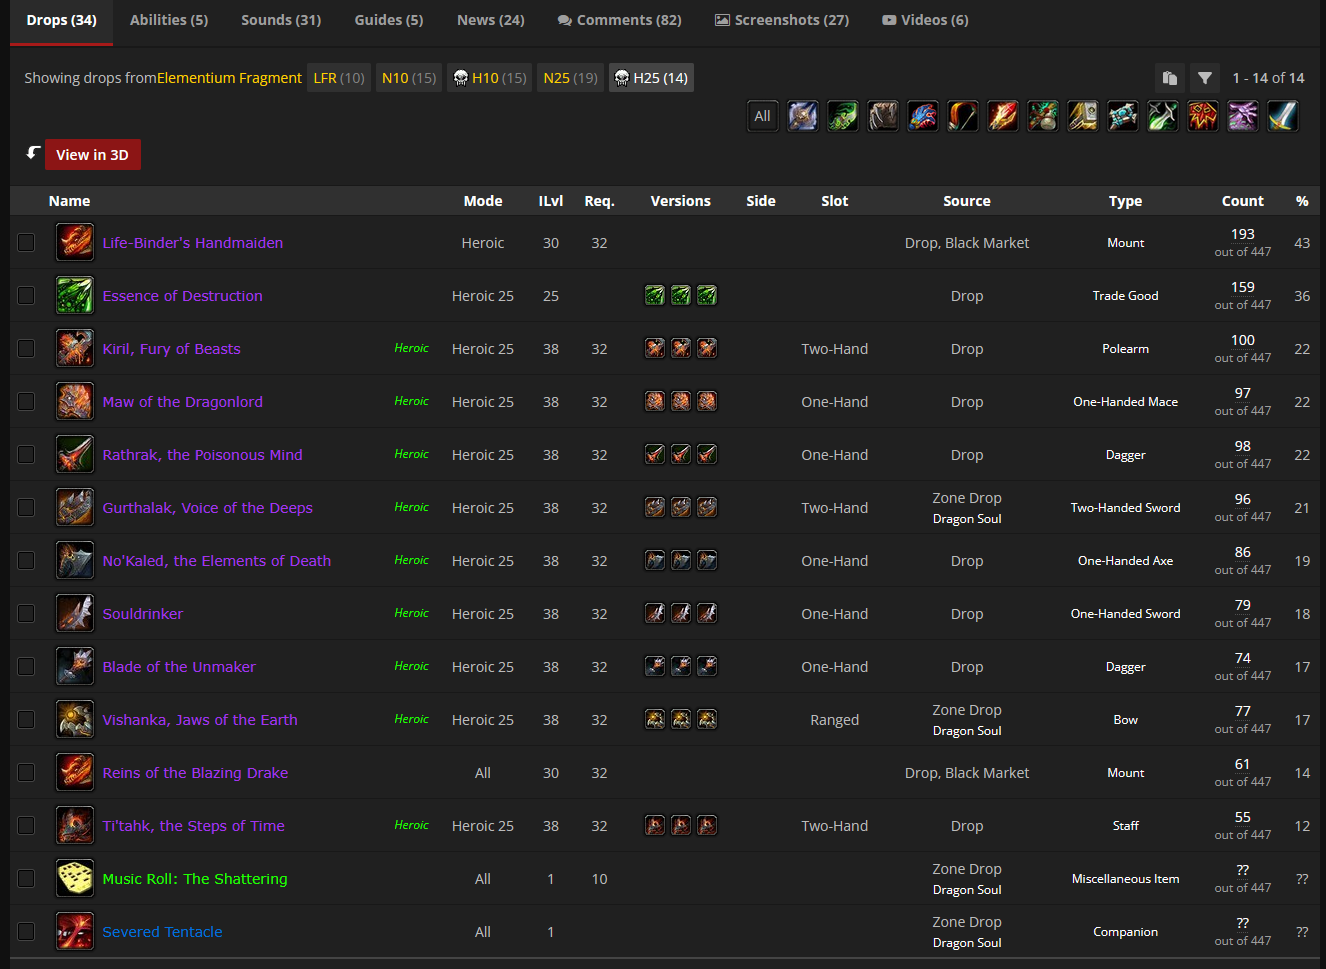The image size is (1326, 969).
Task: Show N10 (15) drops
Action: 409,78
